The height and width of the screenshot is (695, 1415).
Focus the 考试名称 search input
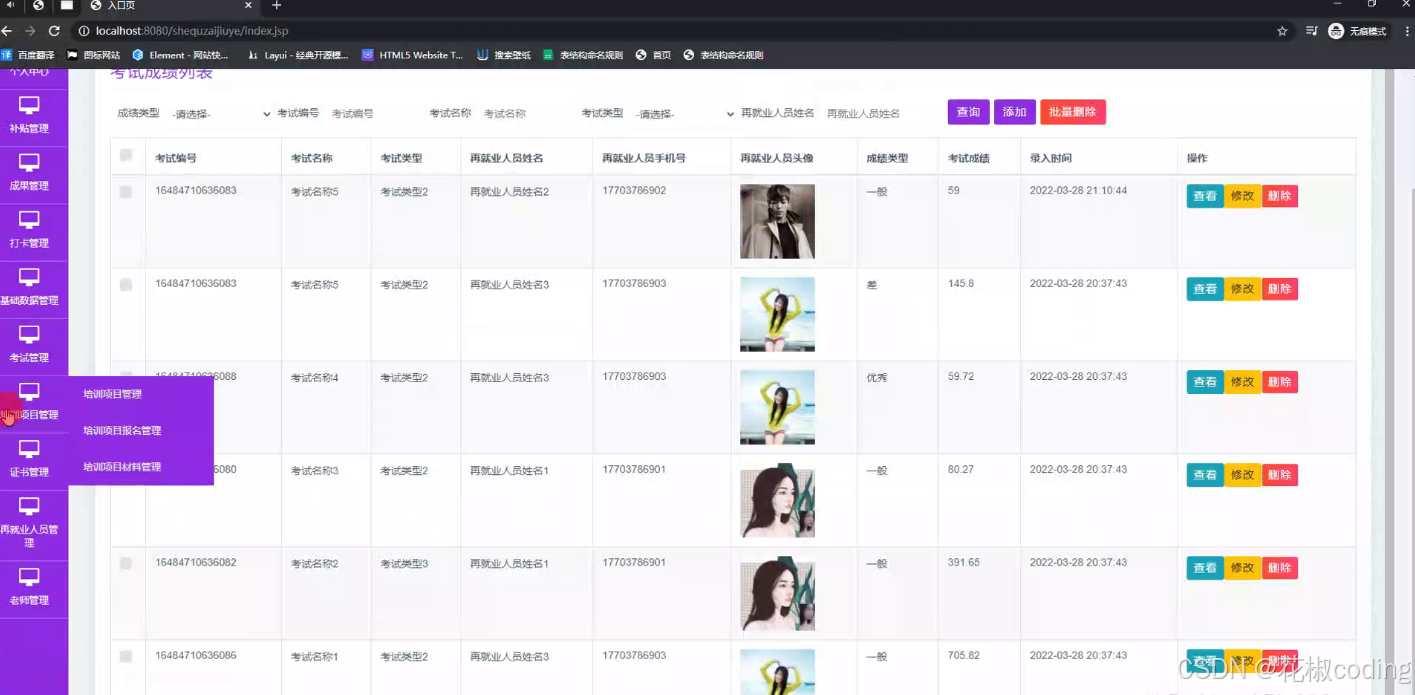[525, 114]
